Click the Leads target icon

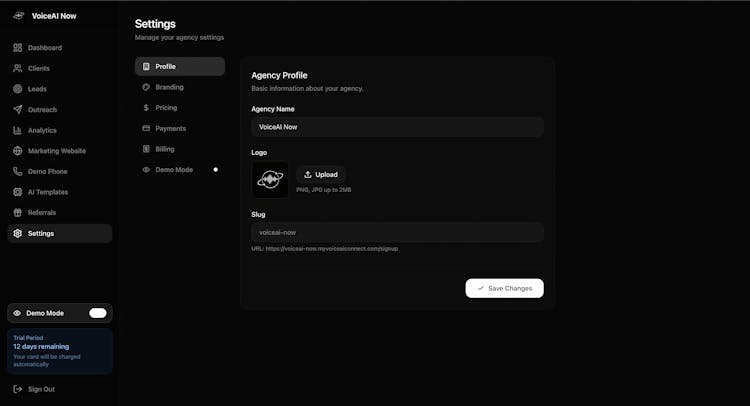pyautogui.click(x=18, y=89)
